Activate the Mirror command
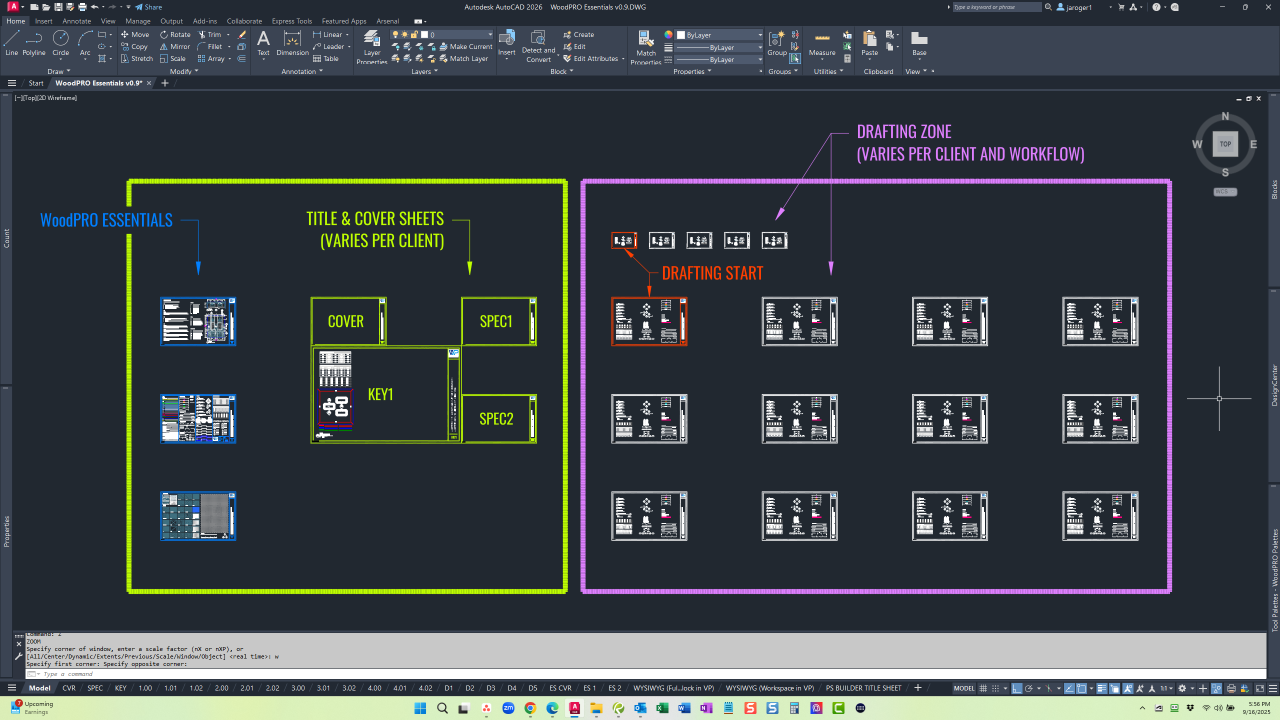Image resolution: width=1280 pixels, height=720 pixels. [x=175, y=47]
